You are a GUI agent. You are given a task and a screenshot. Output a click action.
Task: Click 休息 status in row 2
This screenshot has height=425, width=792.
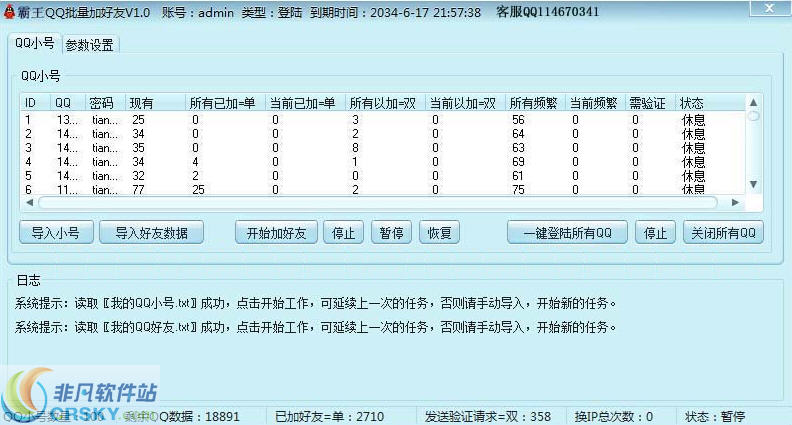693,134
